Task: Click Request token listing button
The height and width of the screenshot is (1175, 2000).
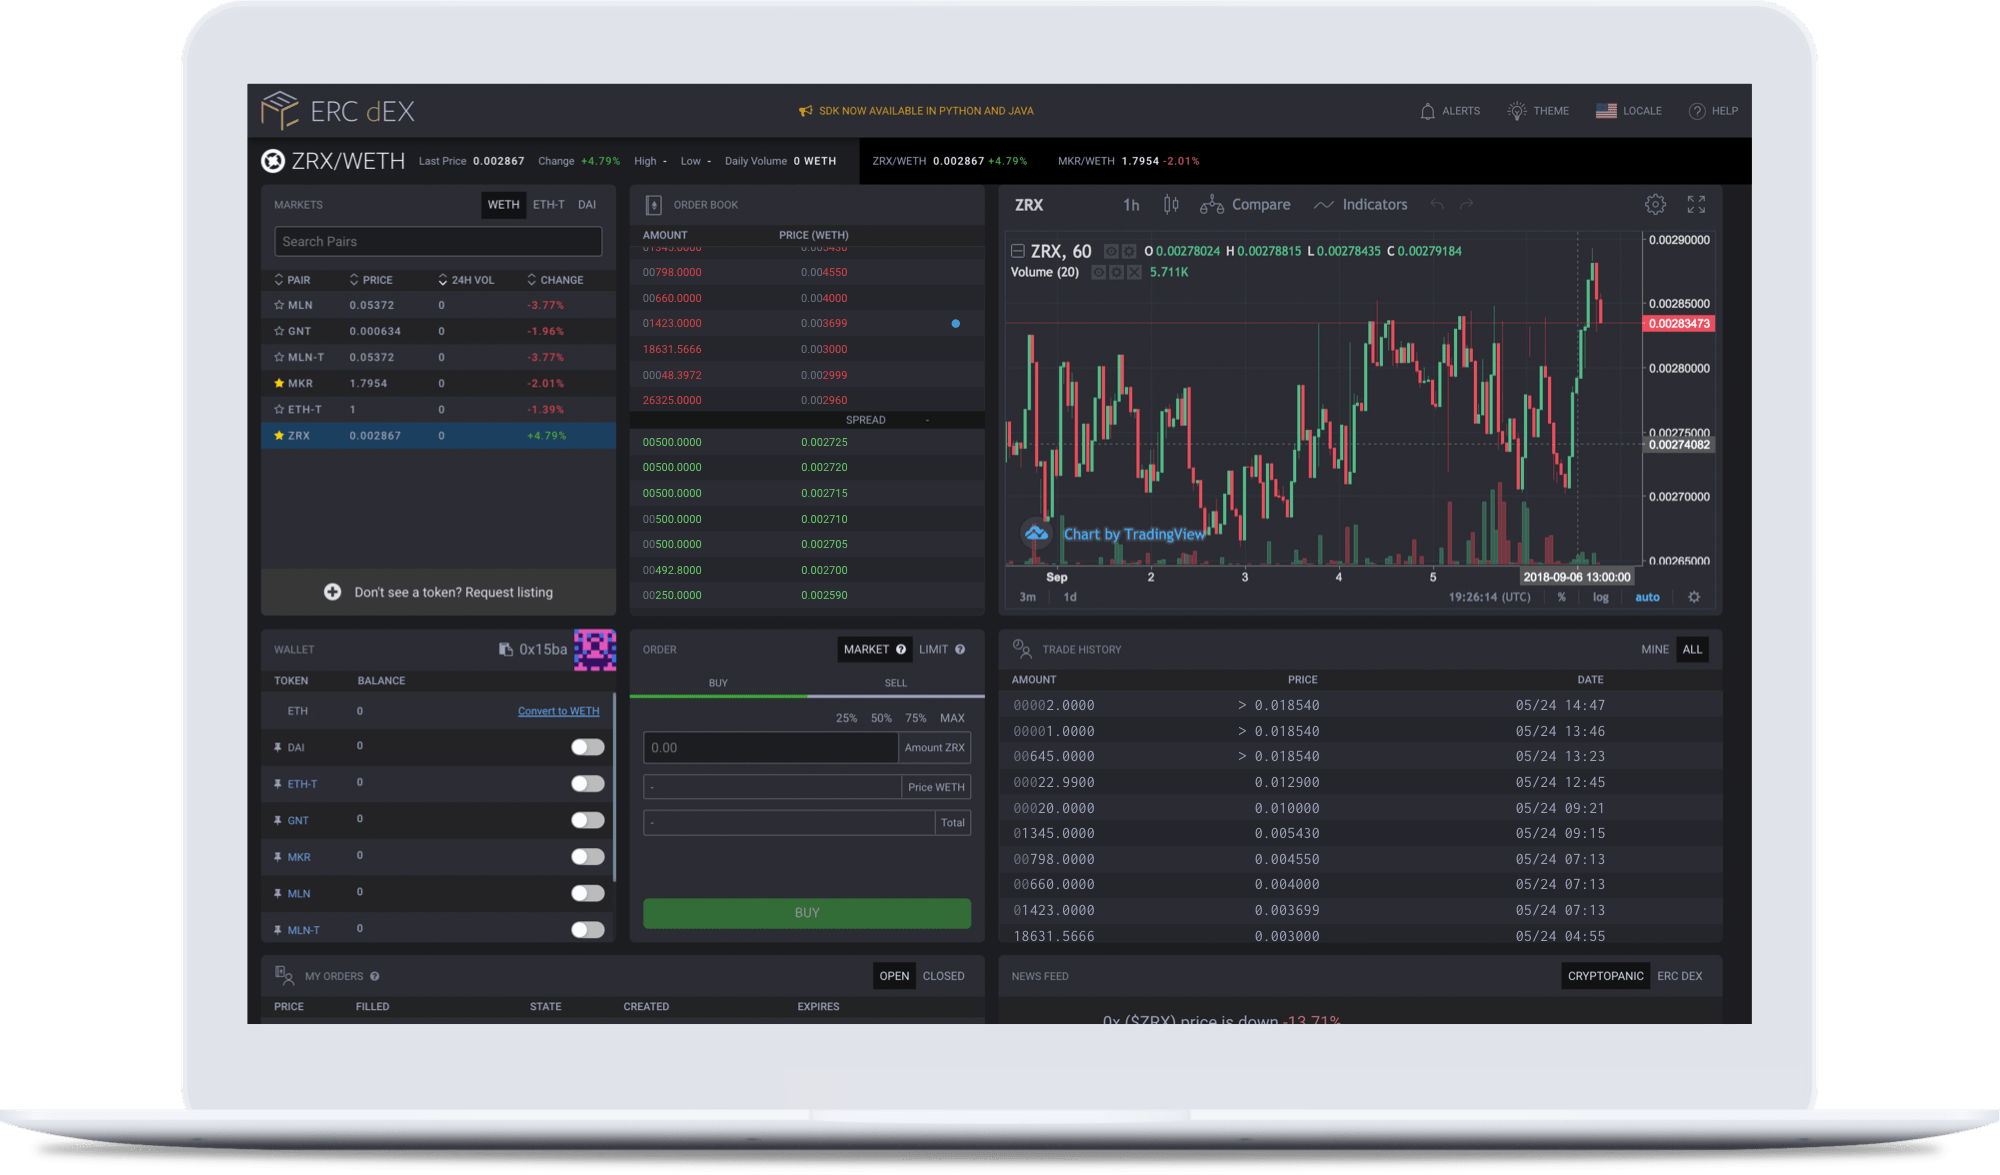Action: (436, 592)
